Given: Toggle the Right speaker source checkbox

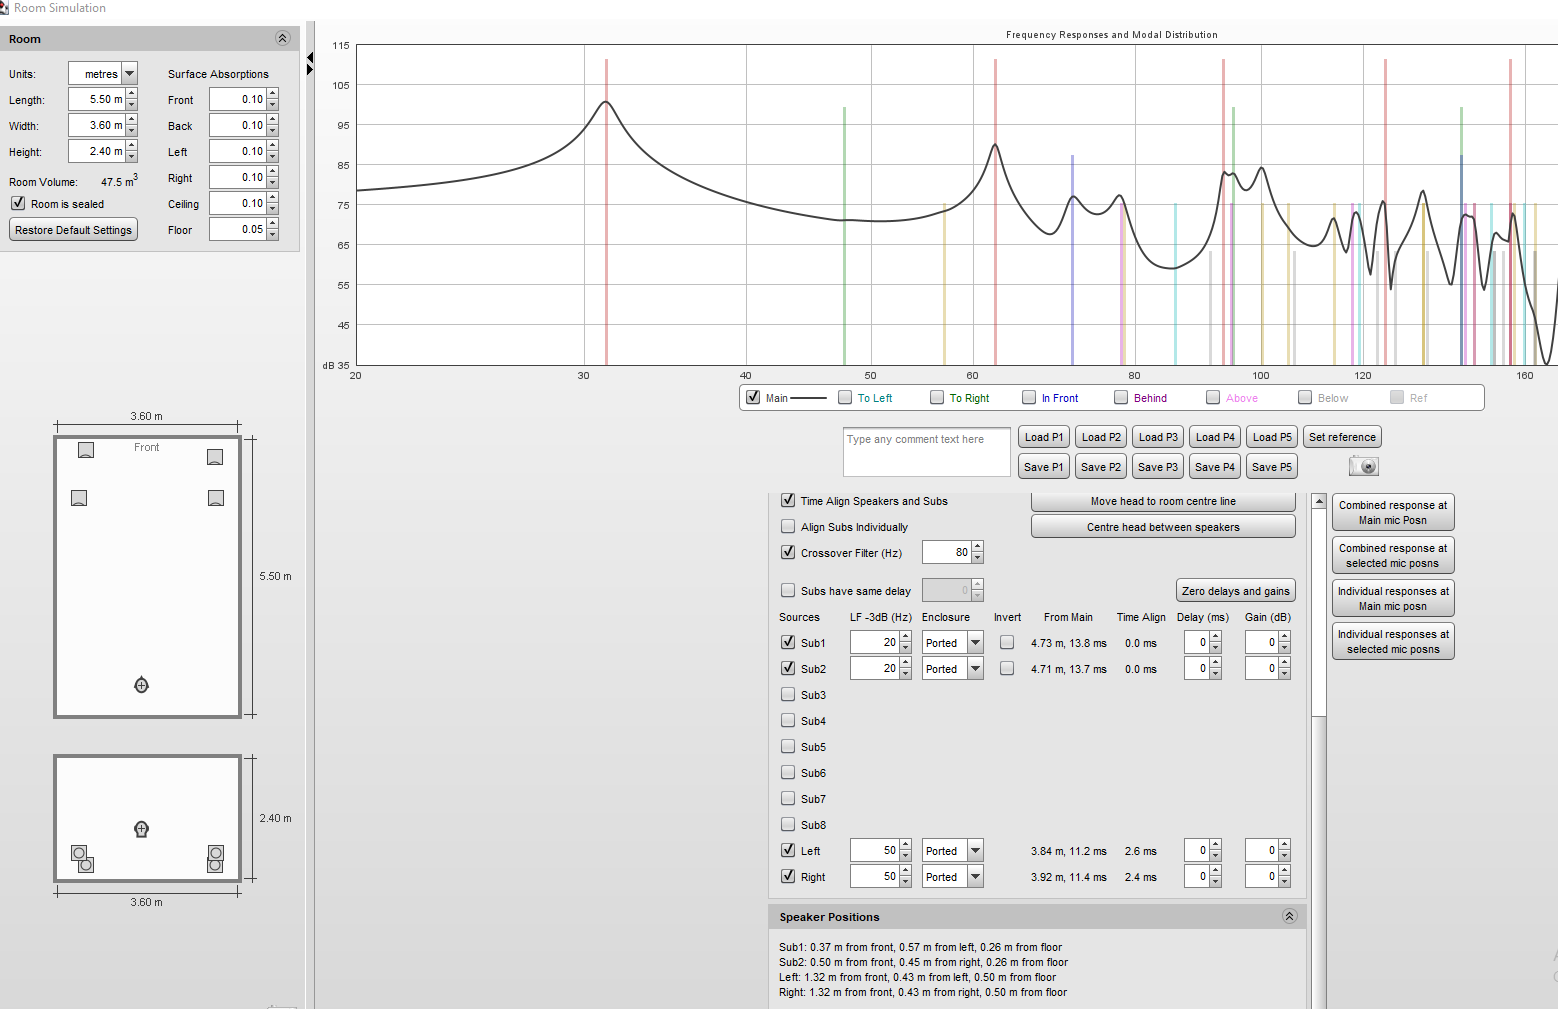Looking at the screenshot, I should 788,876.
